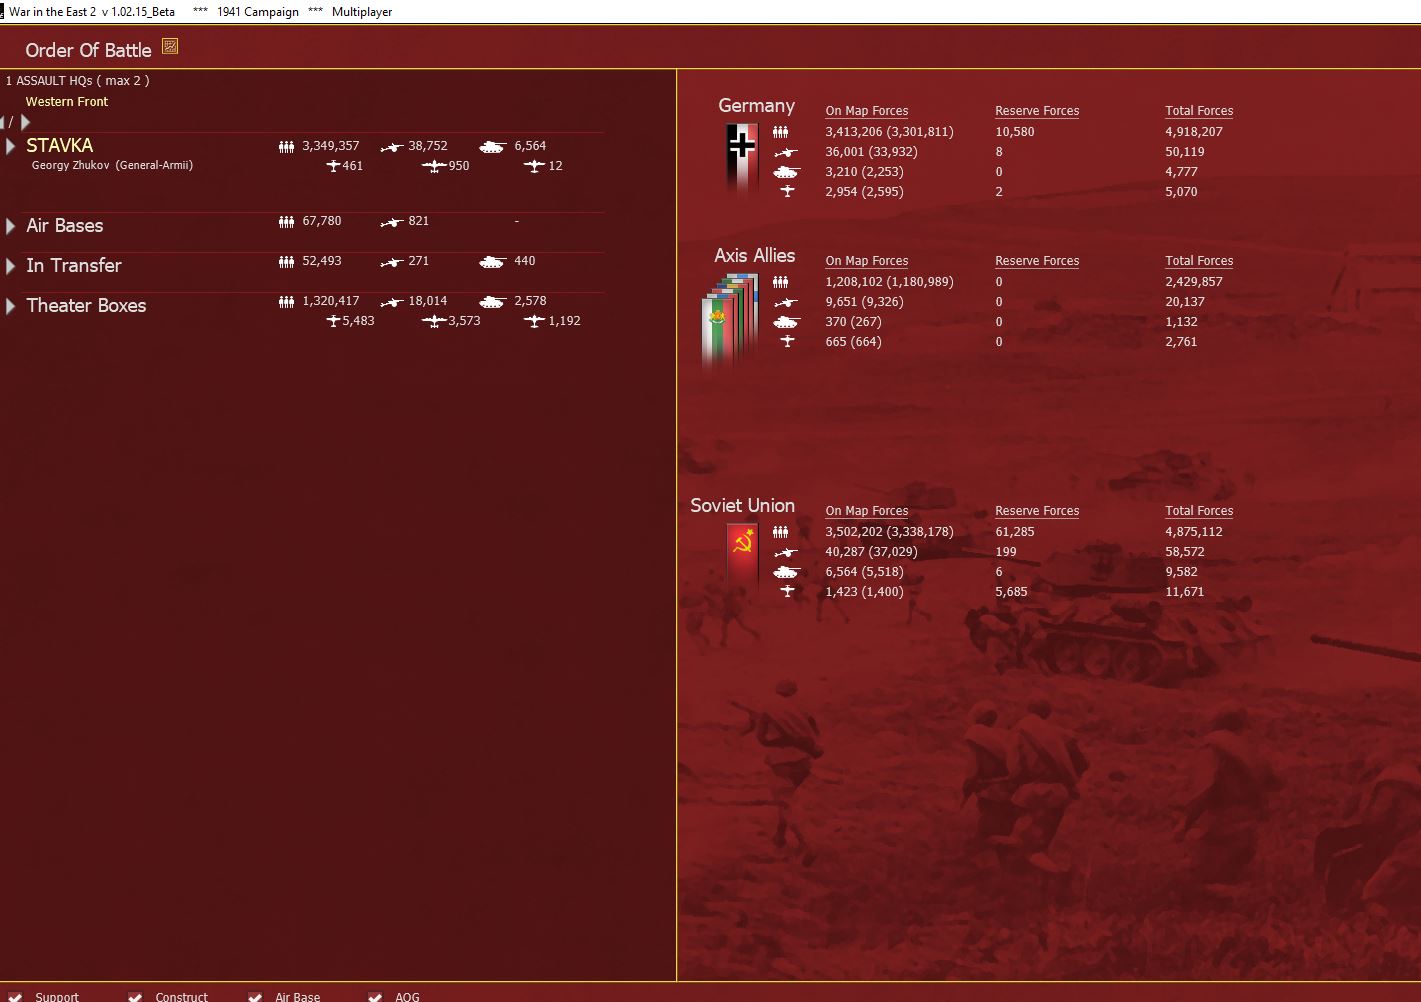Click Axis Allies' On Map Forces header

tap(867, 261)
